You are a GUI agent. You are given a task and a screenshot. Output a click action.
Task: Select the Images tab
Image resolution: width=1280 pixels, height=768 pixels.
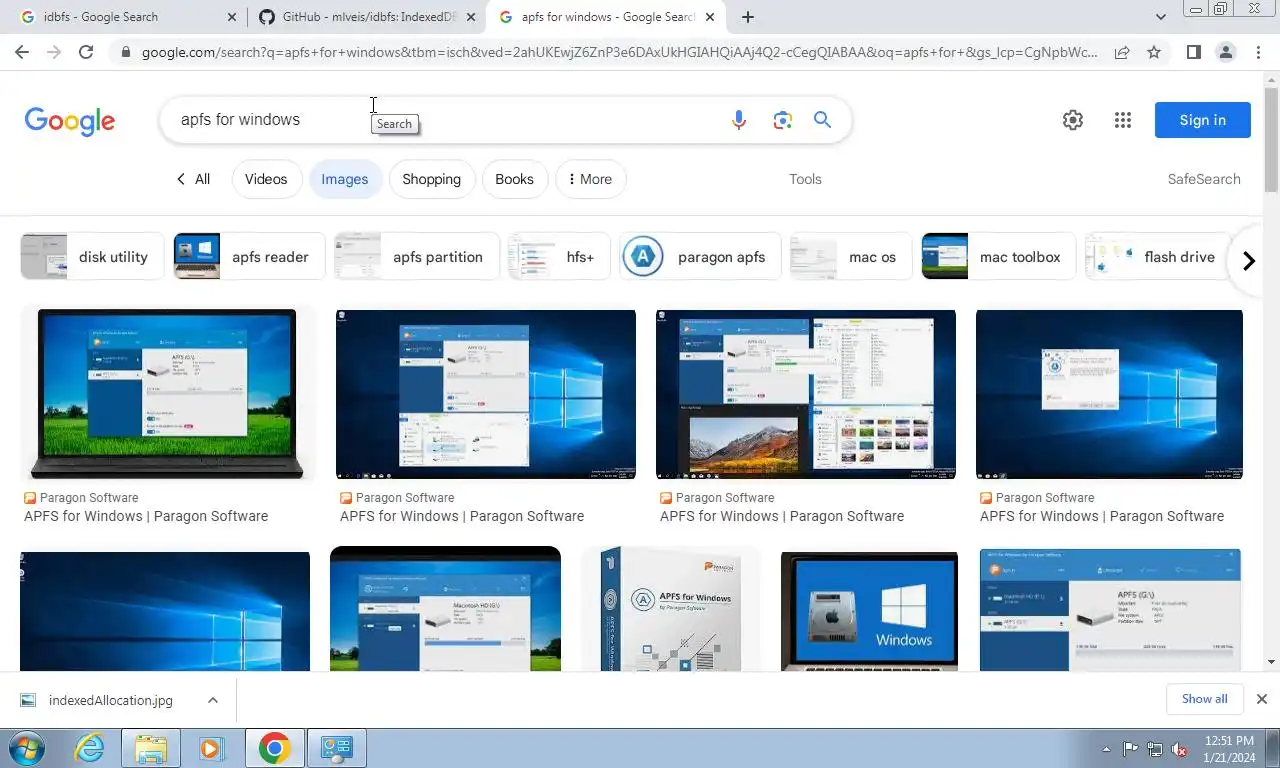[x=345, y=179]
